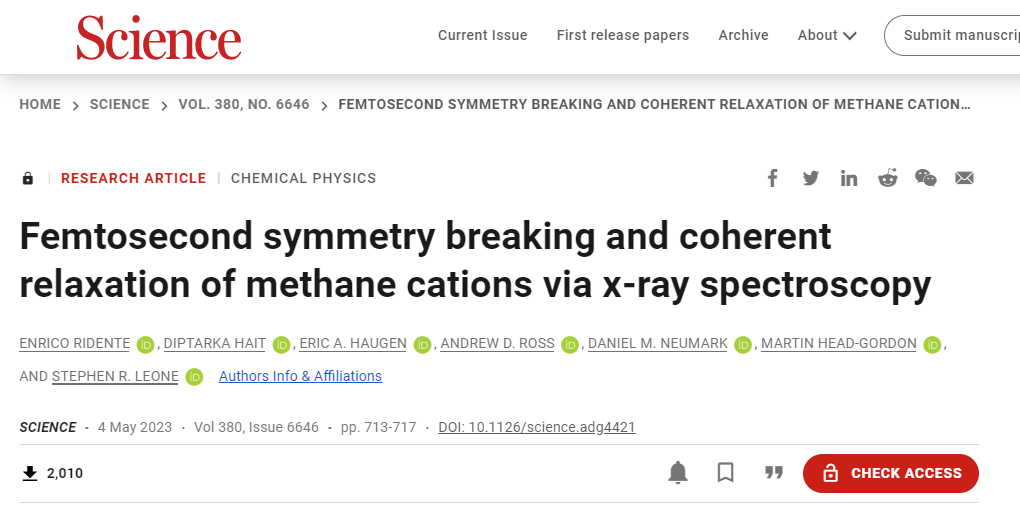Viewport: 1020px width, 507px height.
Task: Share article on Reddit
Action: click(x=887, y=178)
